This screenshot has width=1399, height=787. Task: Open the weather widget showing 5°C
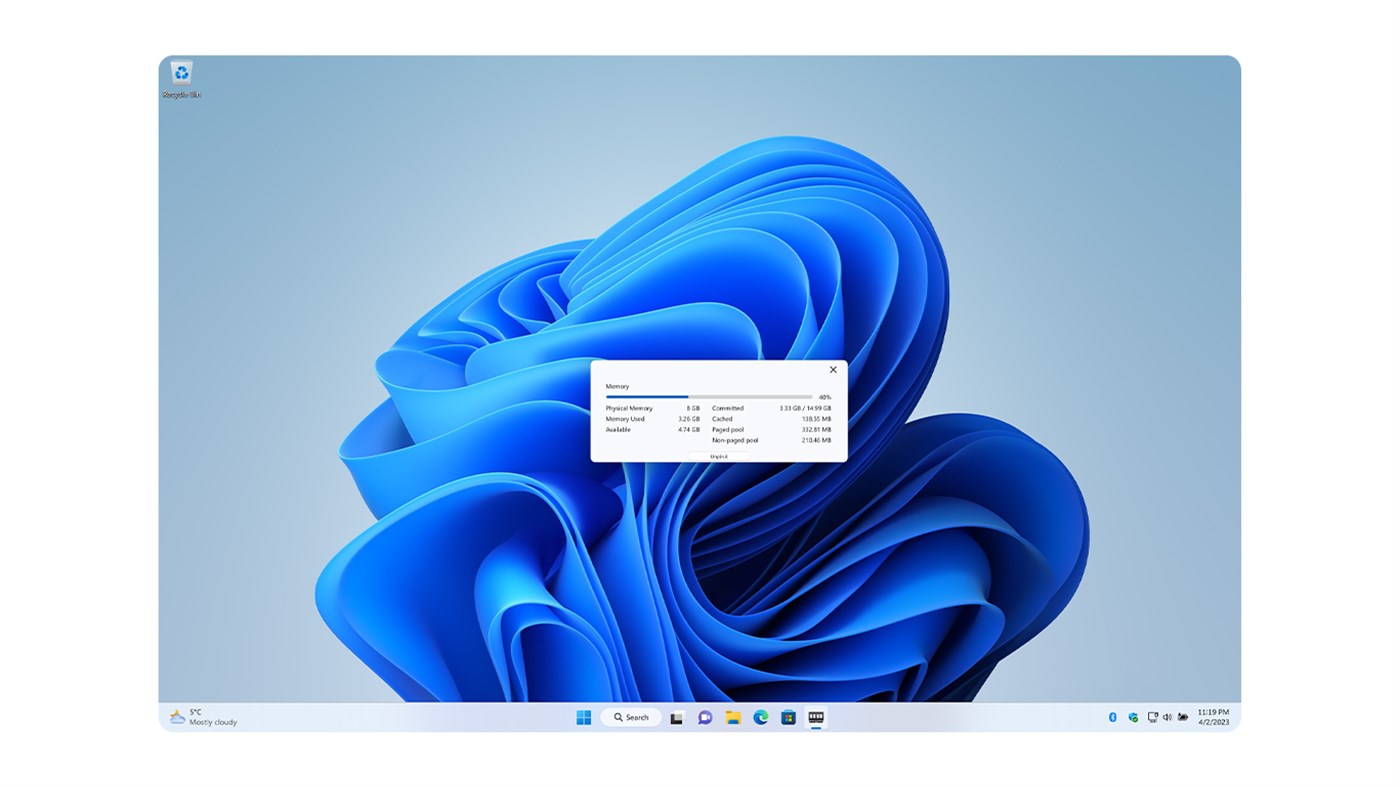(203, 717)
